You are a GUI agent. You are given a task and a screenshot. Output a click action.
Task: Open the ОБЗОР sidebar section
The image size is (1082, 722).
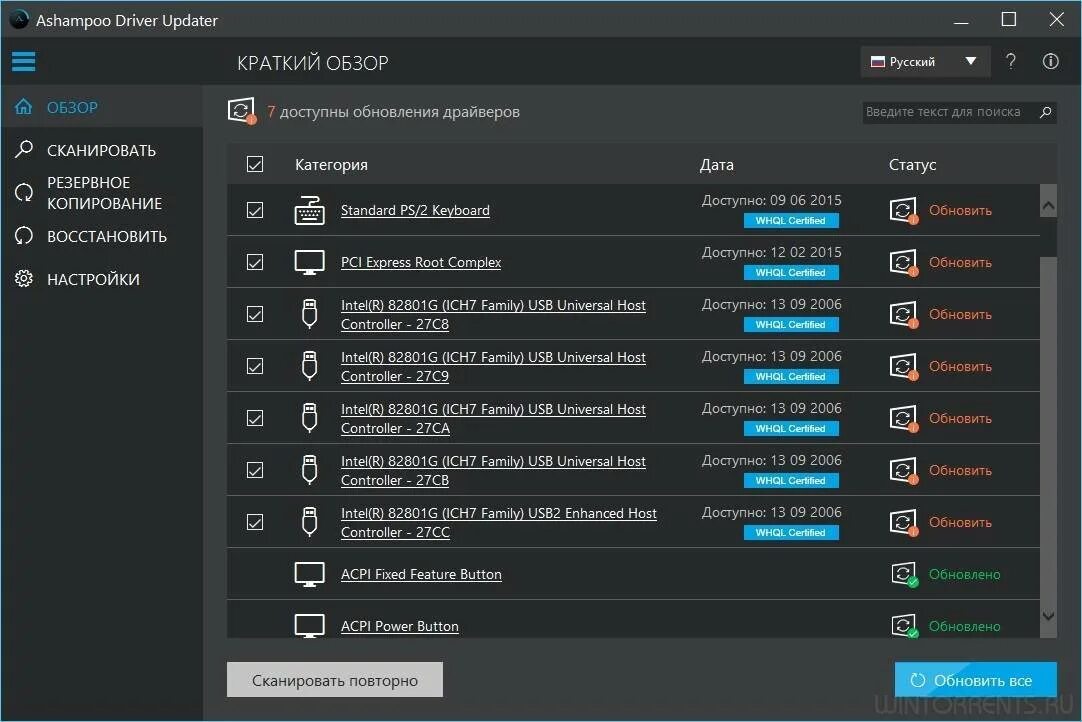click(x=102, y=107)
